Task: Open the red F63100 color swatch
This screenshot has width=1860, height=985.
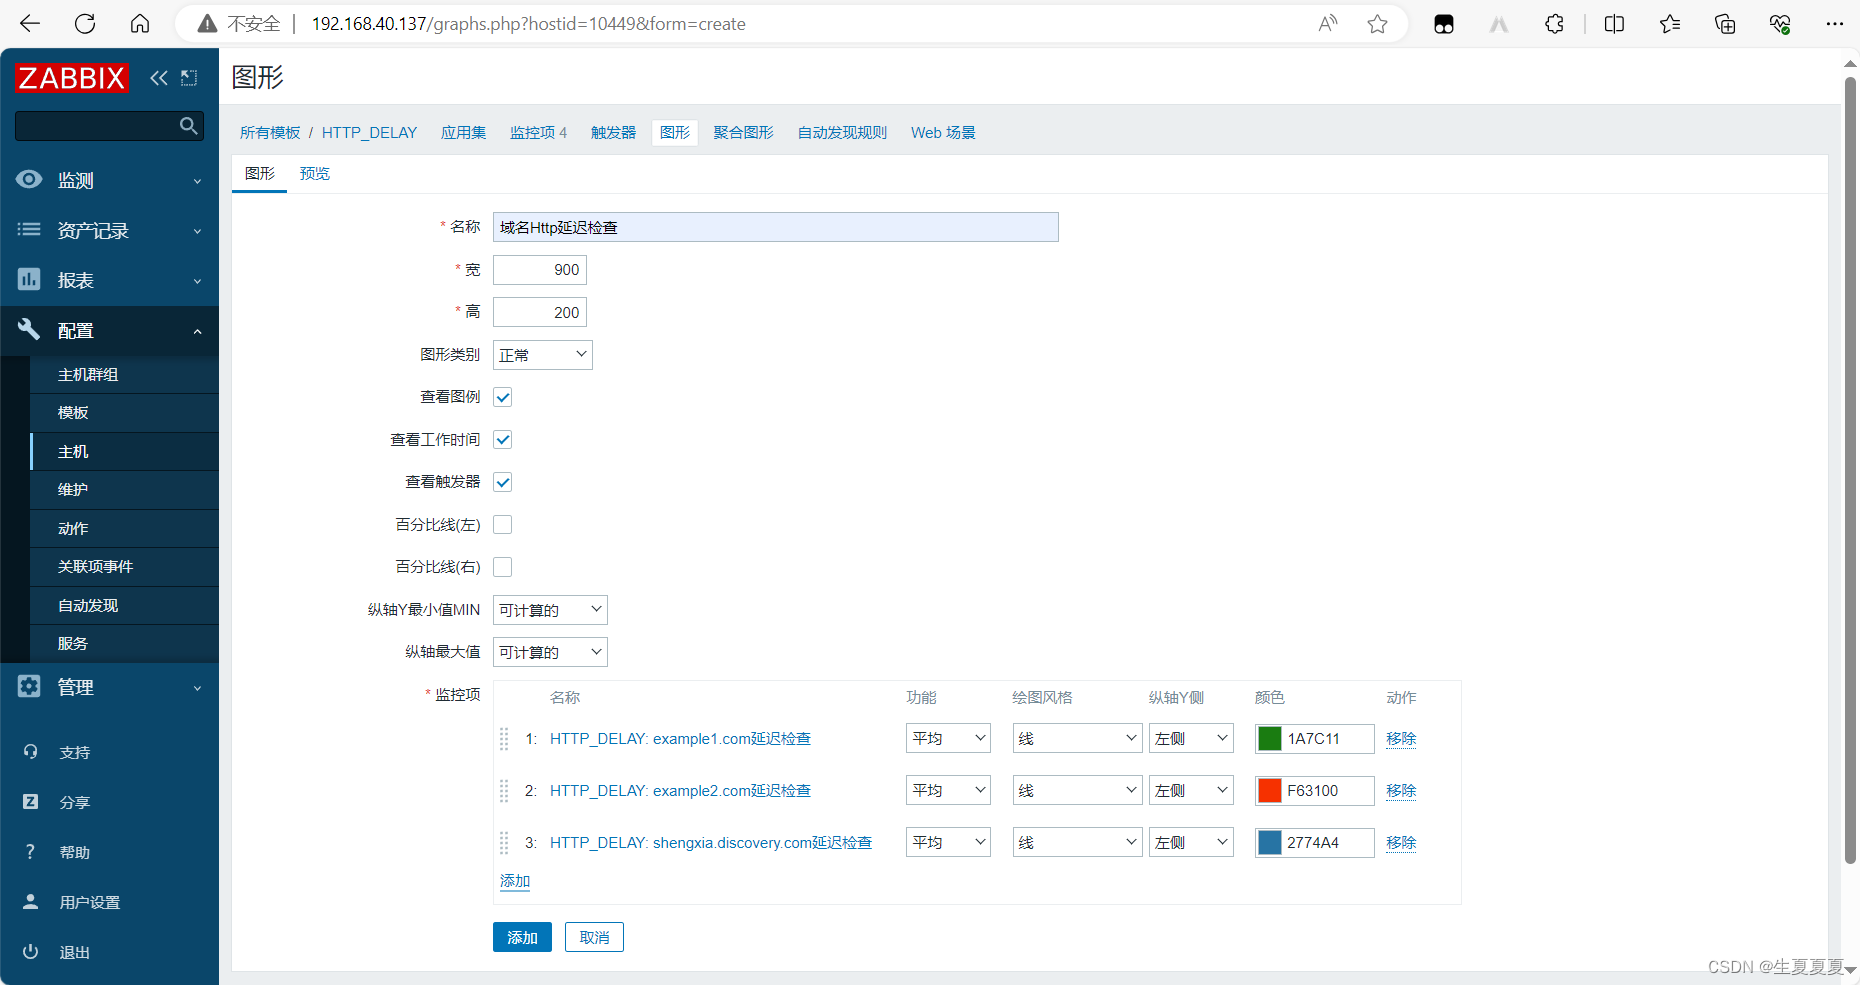Action: 1270,790
